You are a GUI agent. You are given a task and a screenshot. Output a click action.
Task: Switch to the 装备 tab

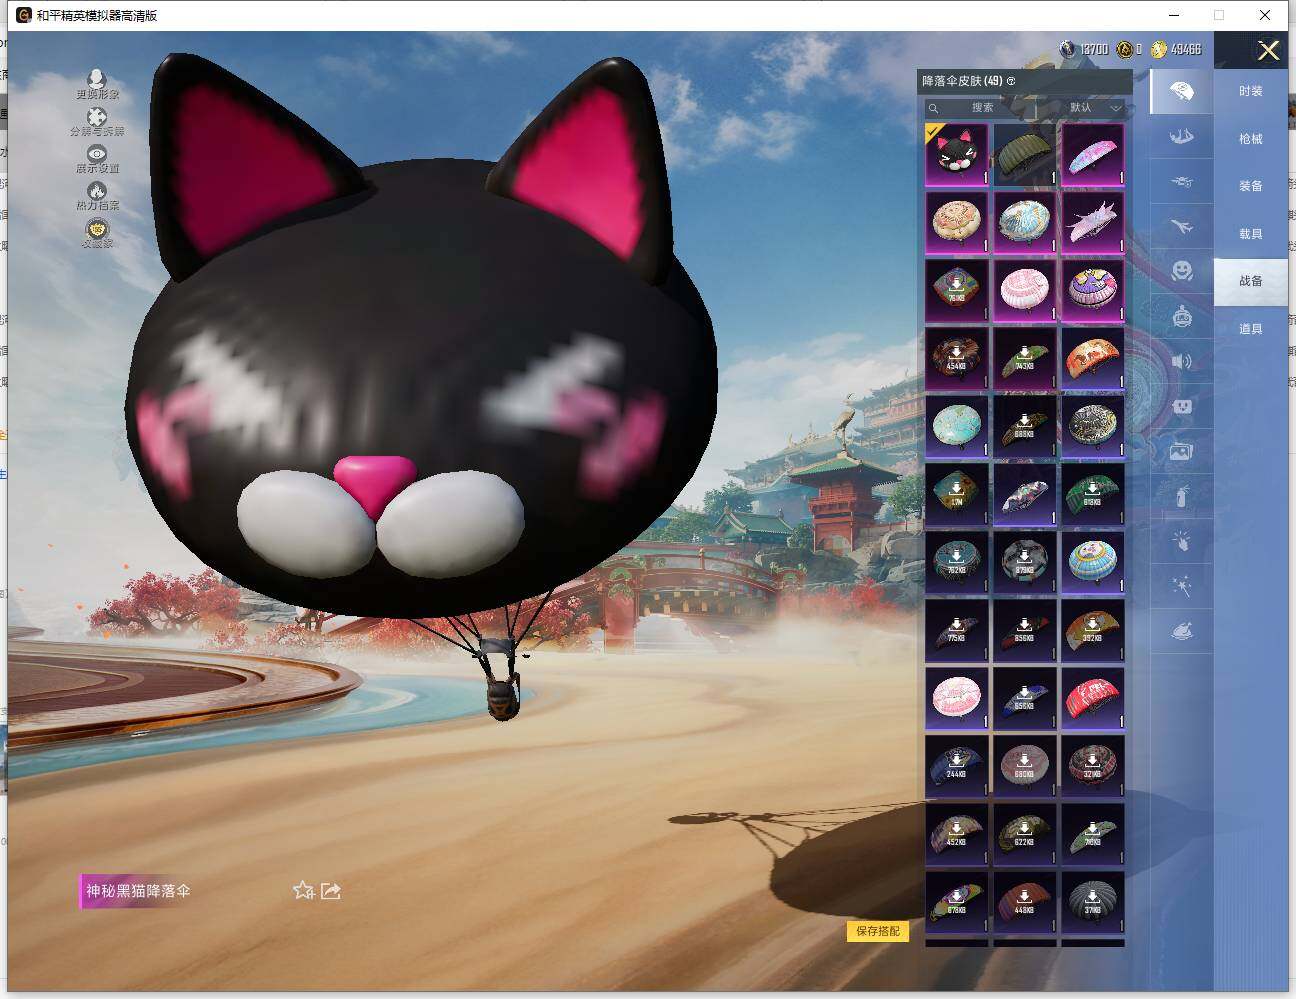pyautogui.click(x=1250, y=186)
